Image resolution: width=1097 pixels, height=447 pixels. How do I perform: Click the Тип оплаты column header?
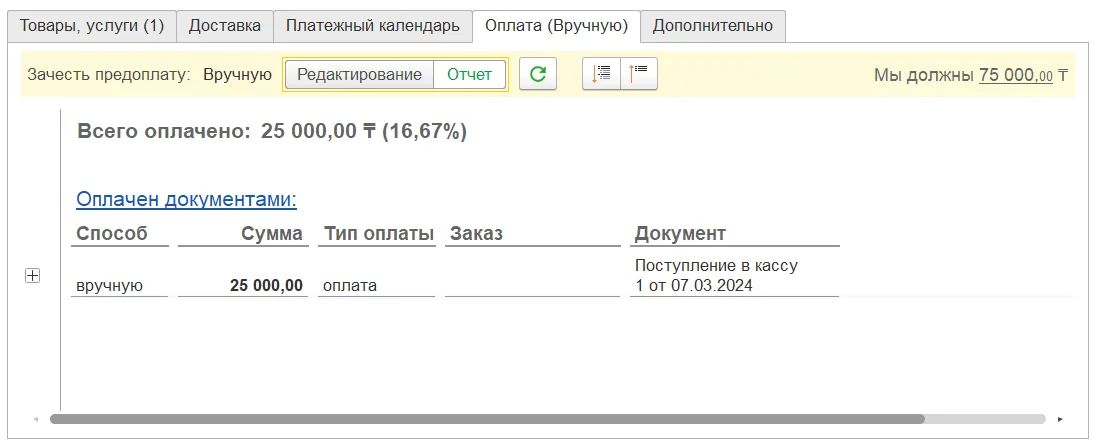click(x=378, y=234)
